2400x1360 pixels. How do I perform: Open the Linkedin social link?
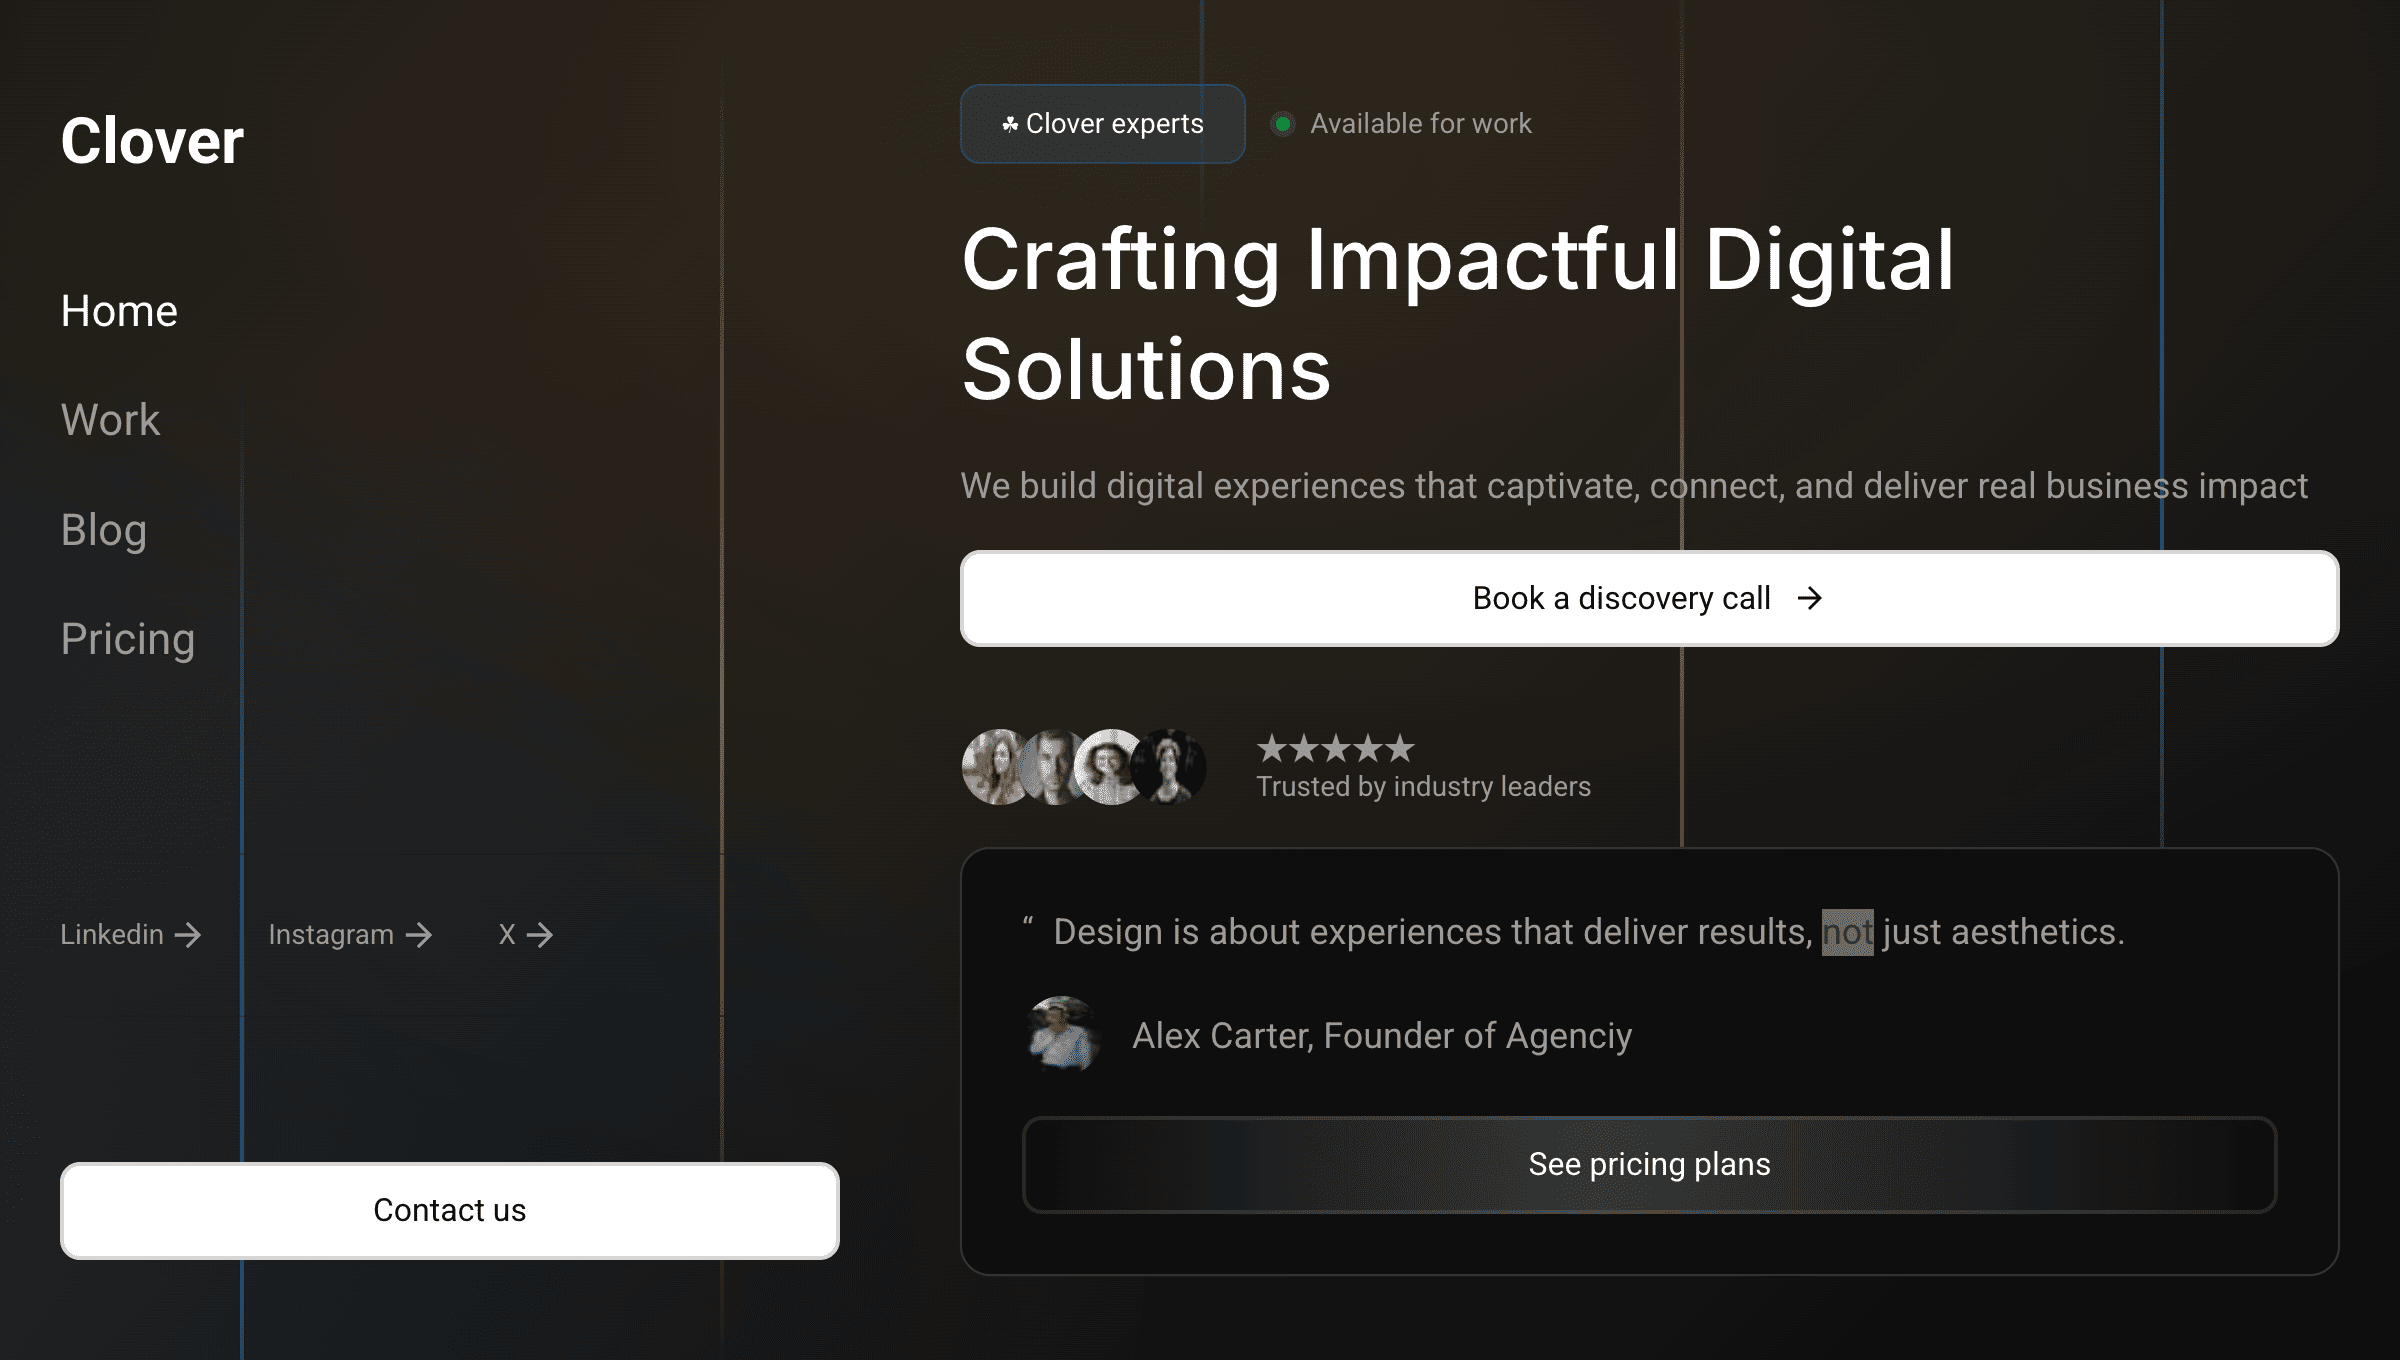(112, 935)
